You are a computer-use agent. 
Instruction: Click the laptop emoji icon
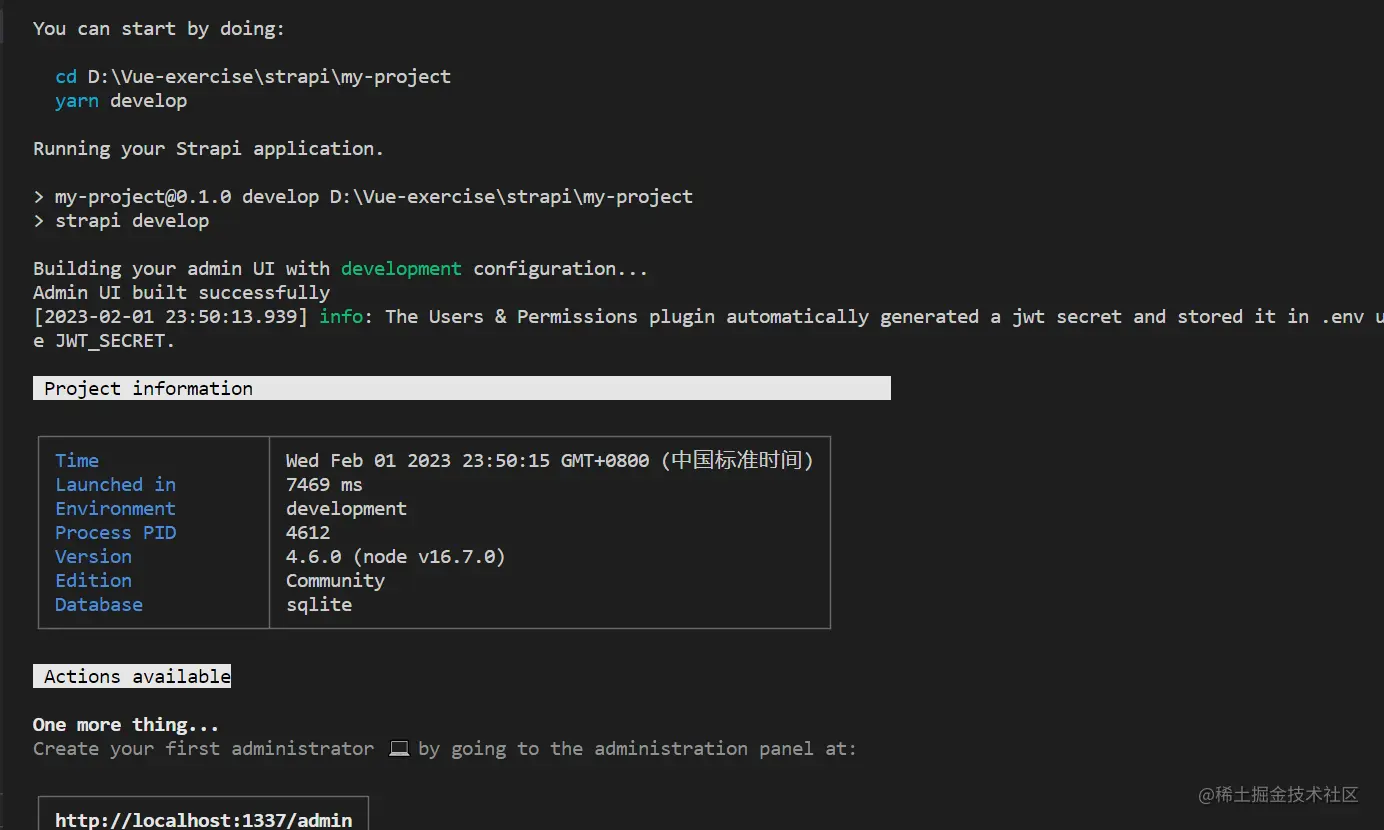point(399,749)
